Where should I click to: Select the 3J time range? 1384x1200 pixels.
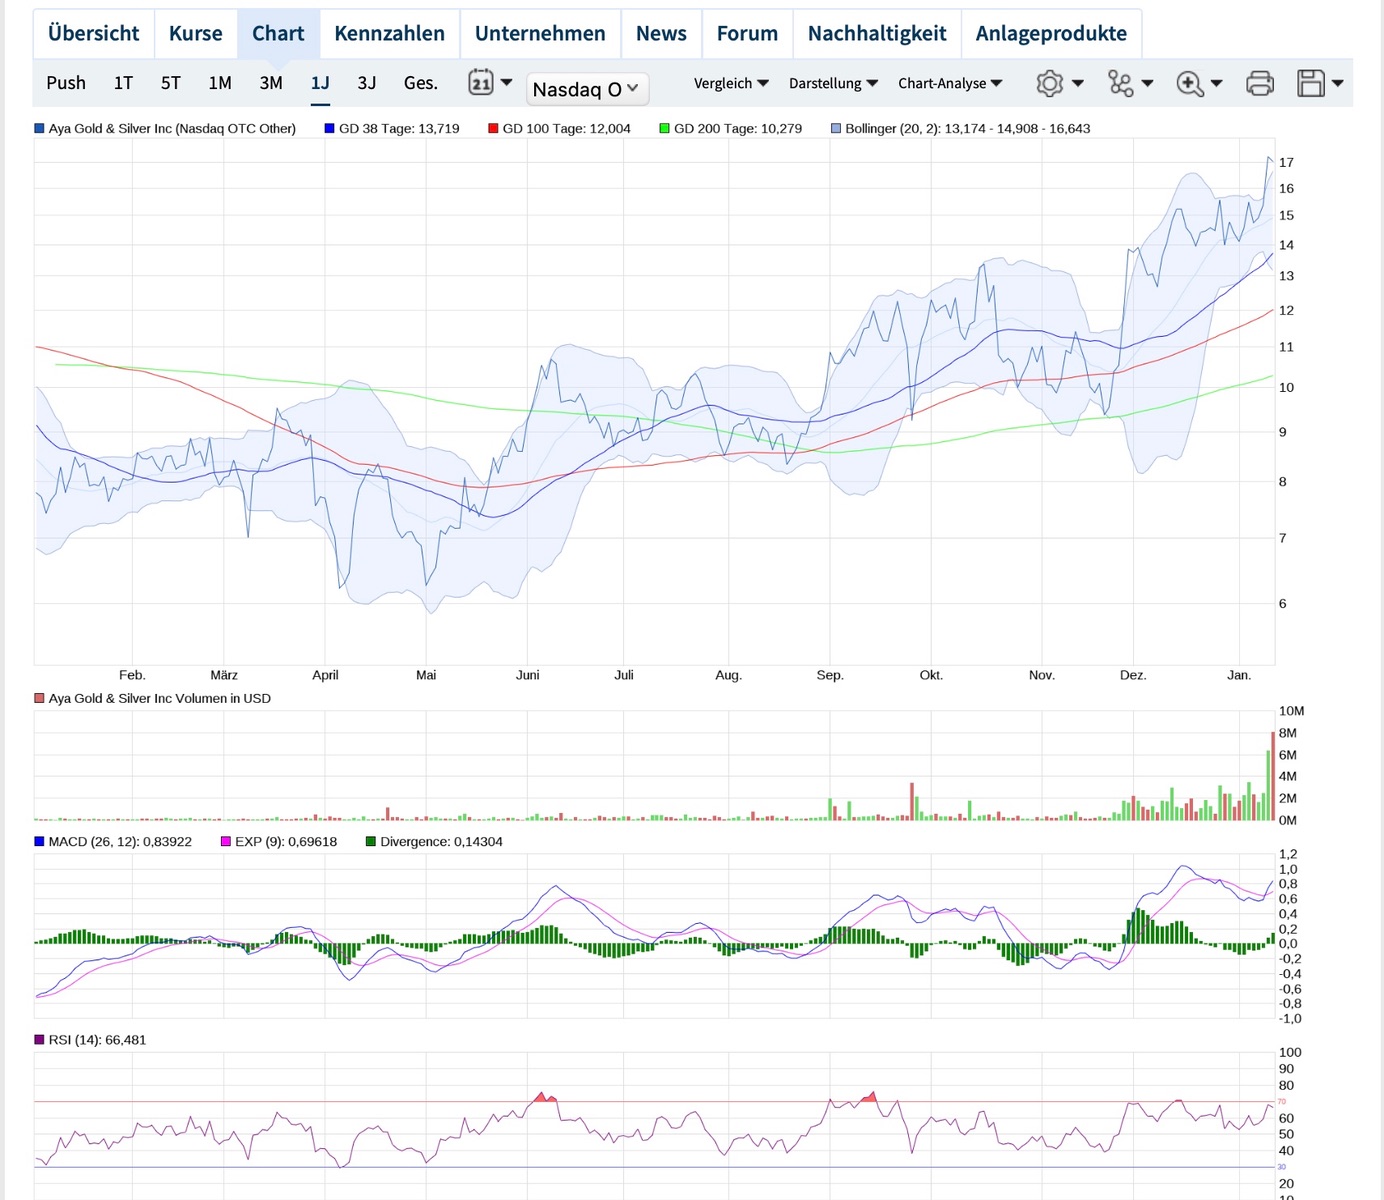tap(367, 83)
